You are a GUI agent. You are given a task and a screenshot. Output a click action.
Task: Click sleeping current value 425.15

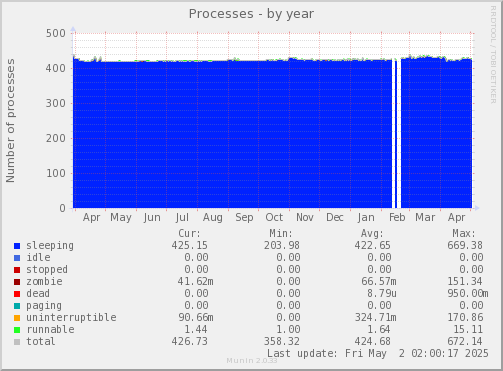pyautogui.click(x=190, y=245)
